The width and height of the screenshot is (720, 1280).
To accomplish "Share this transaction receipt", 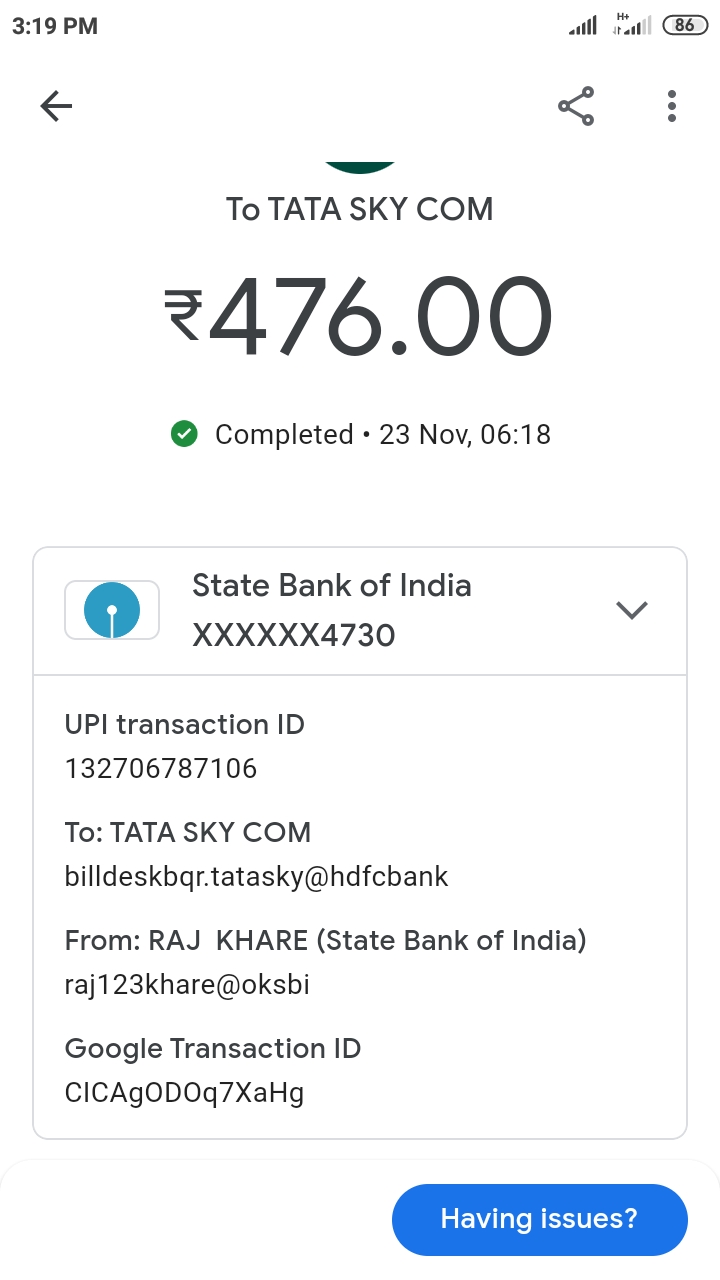I will click(576, 106).
